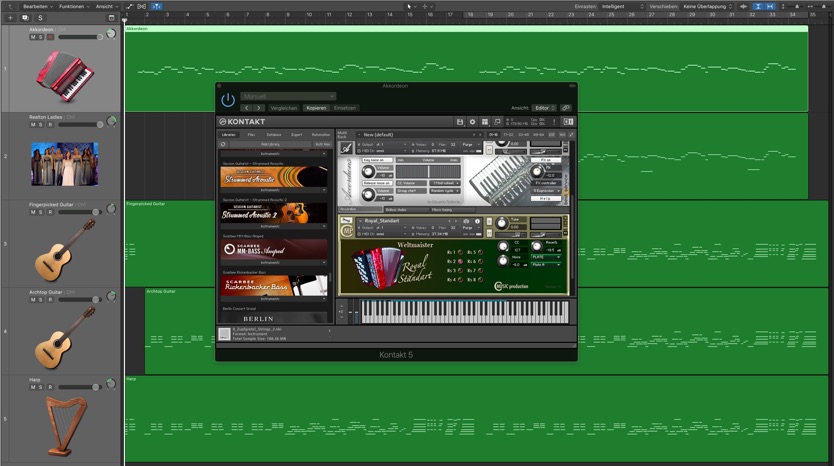Click the Royal_Standart snapshot camera icon
The image size is (834, 466).
(466, 221)
